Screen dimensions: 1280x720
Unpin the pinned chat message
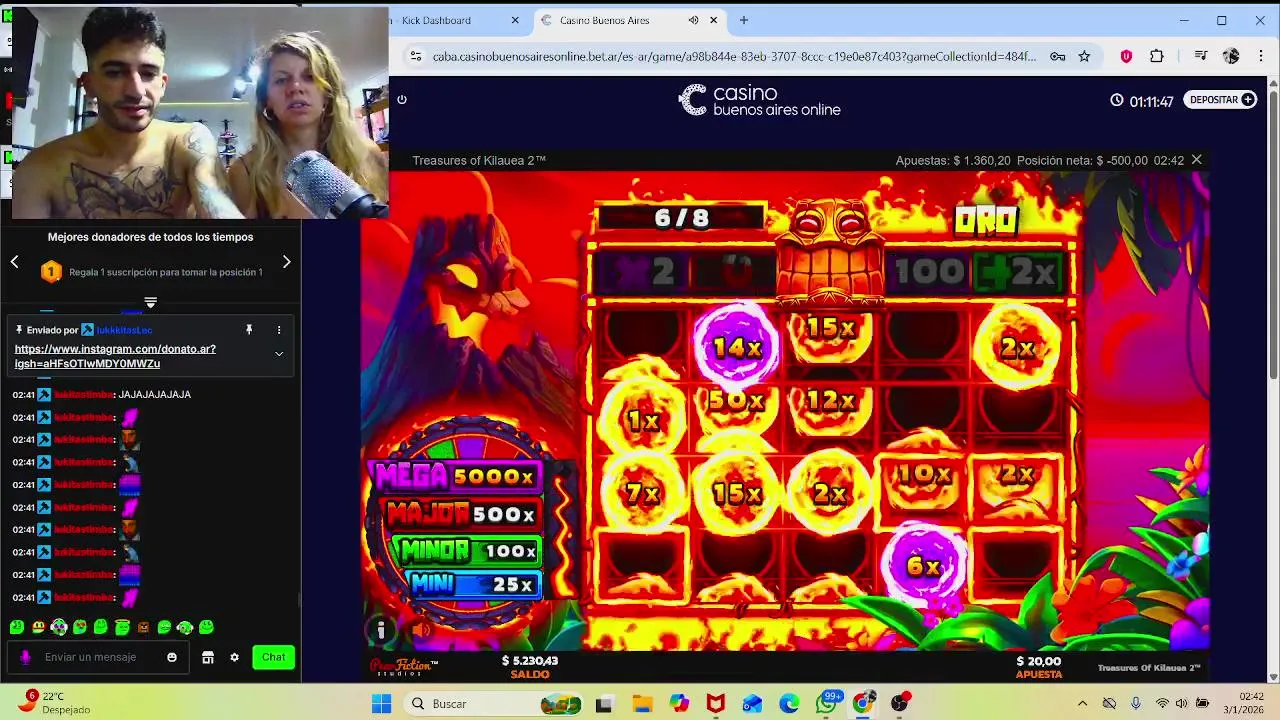tap(249, 330)
